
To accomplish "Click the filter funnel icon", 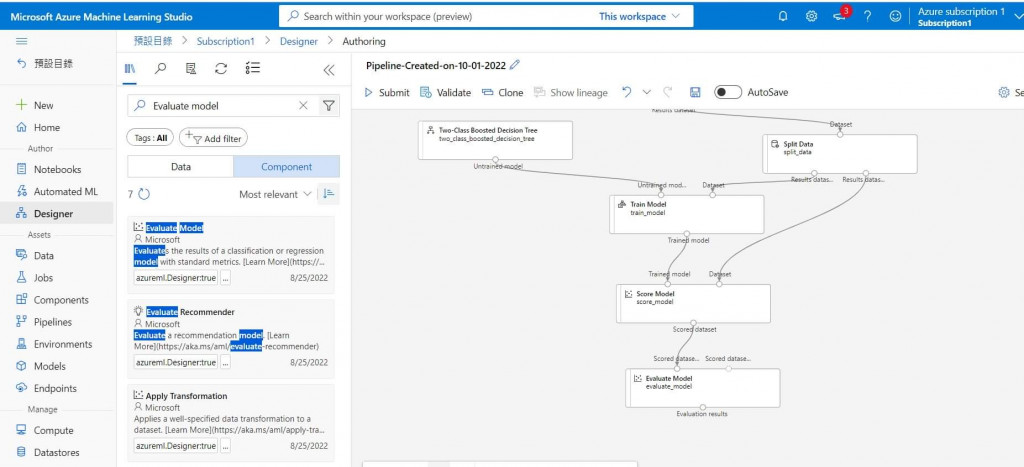I will coord(328,106).
